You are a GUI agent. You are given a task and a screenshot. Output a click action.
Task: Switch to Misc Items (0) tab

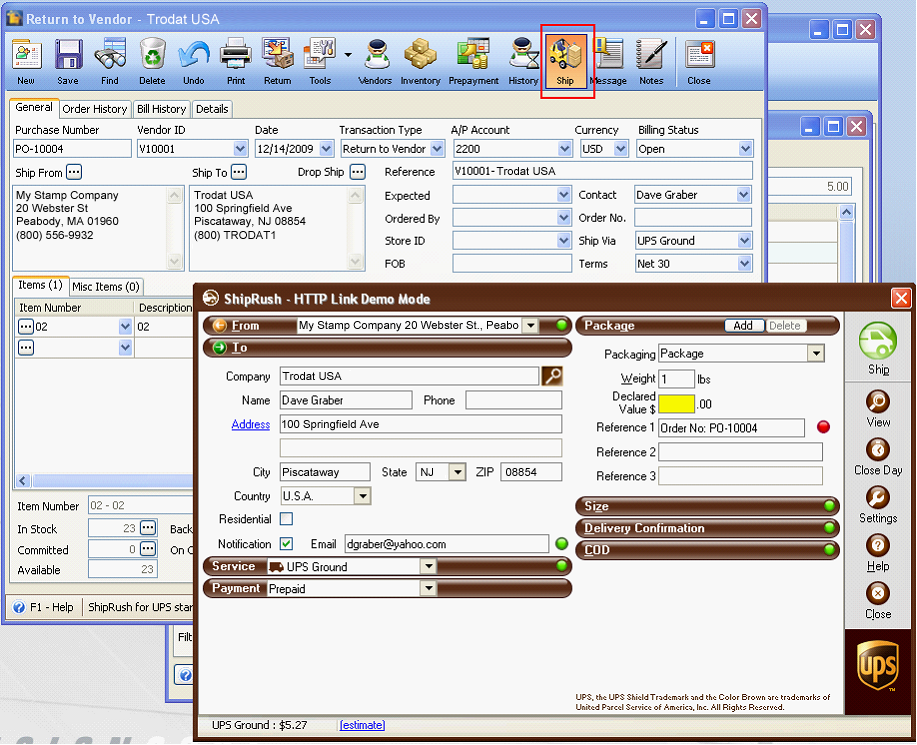[106, 287]
